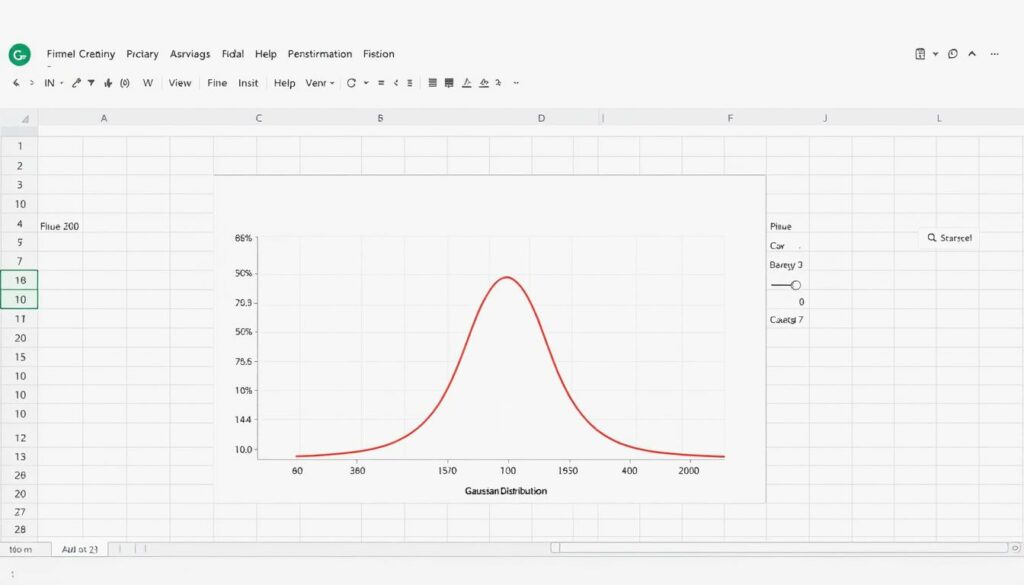
Task: Open the three-dot menu at top right
Action: [x=995, y=54]
